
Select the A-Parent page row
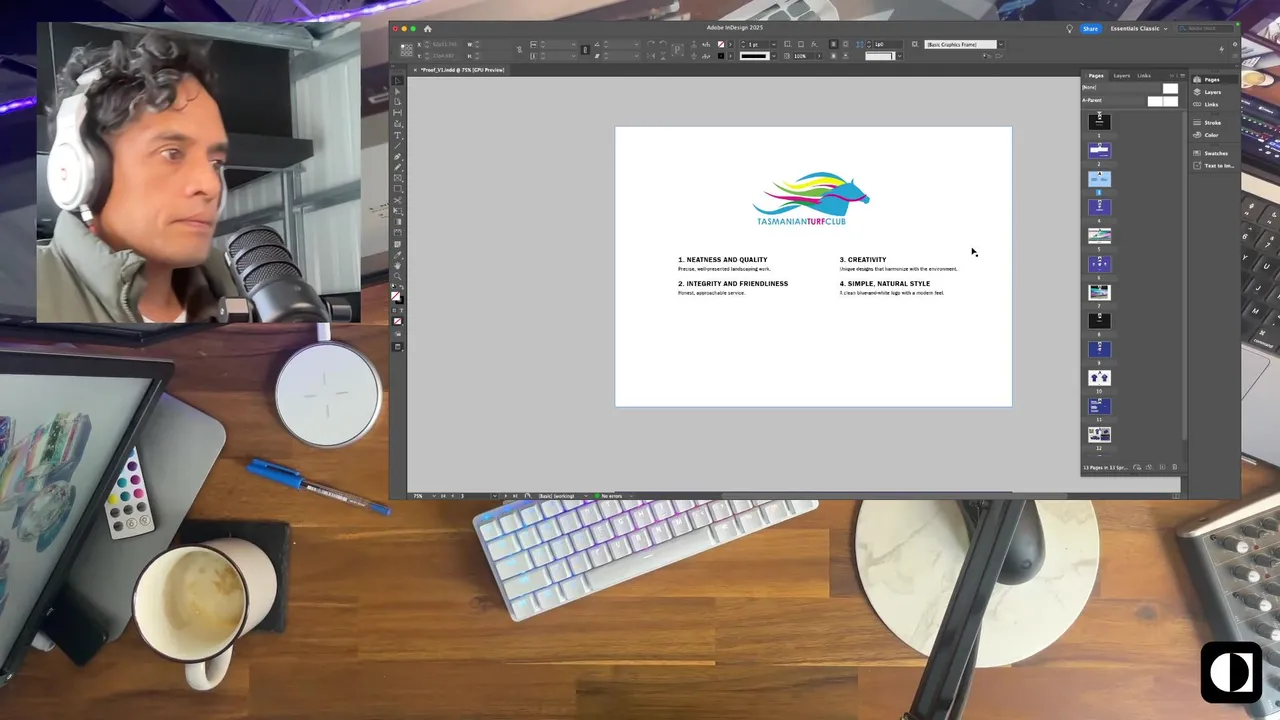(1130, 101)
